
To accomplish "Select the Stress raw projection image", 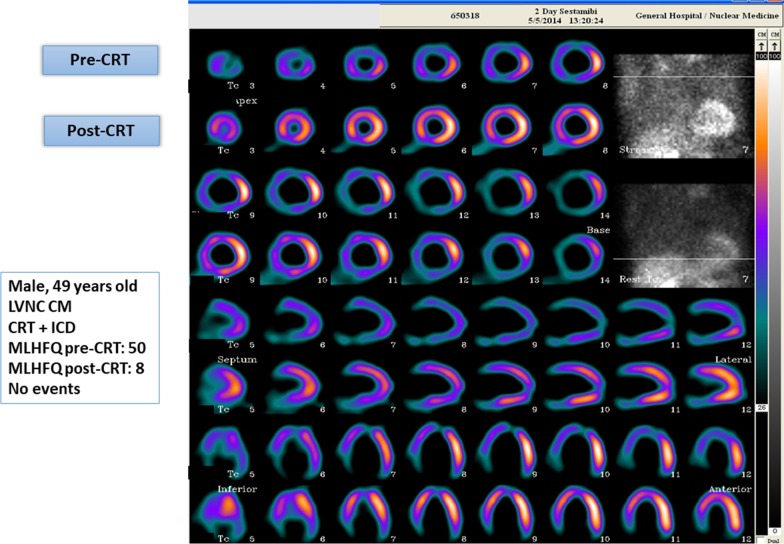I will (683, 118).
